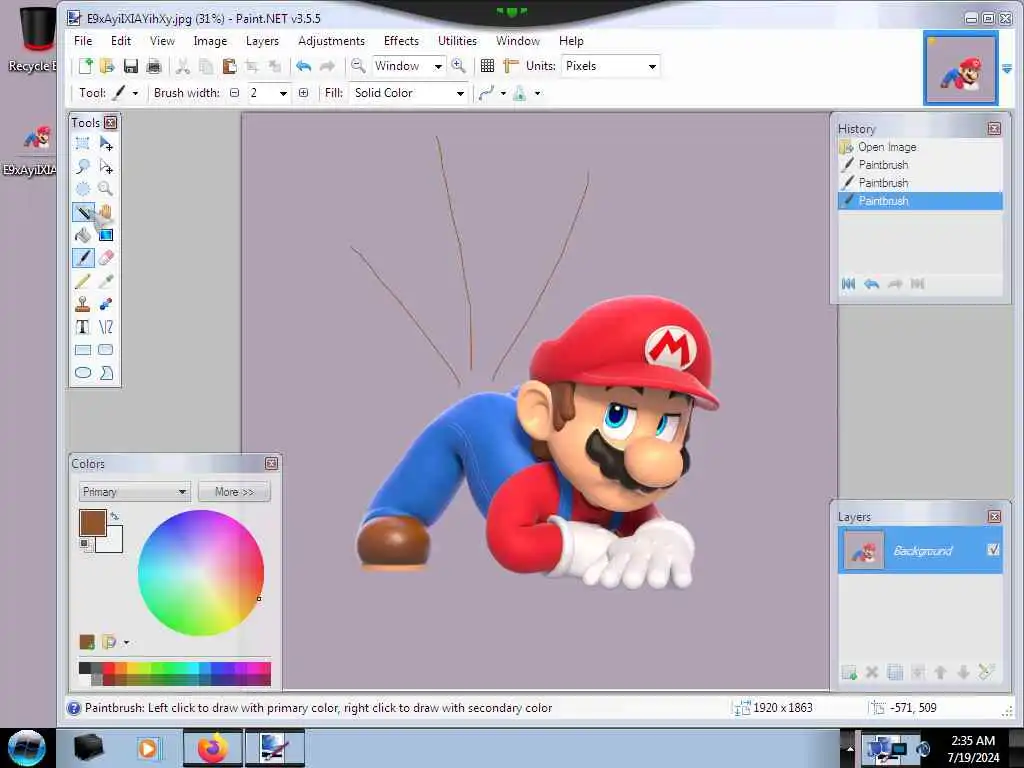Image resolution: width=1024 pixels, height=768 pixels.
Task: Select the Paint Bucket tool
Action: [83, 235]
